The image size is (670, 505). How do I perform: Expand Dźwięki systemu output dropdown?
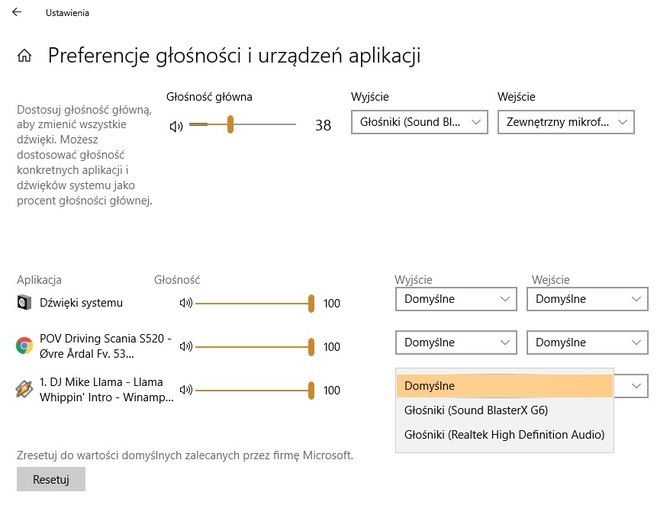point(455,299)
